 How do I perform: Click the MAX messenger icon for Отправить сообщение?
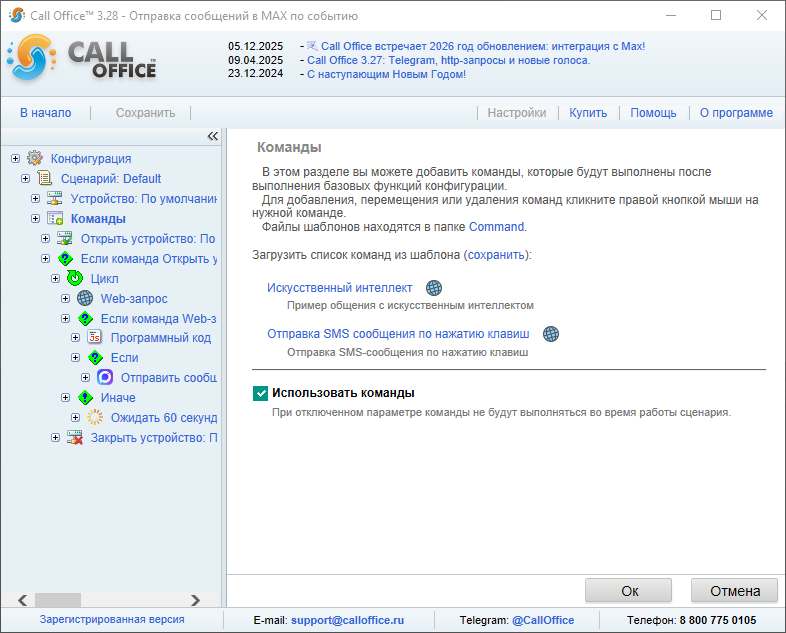[x=105, y=378]
